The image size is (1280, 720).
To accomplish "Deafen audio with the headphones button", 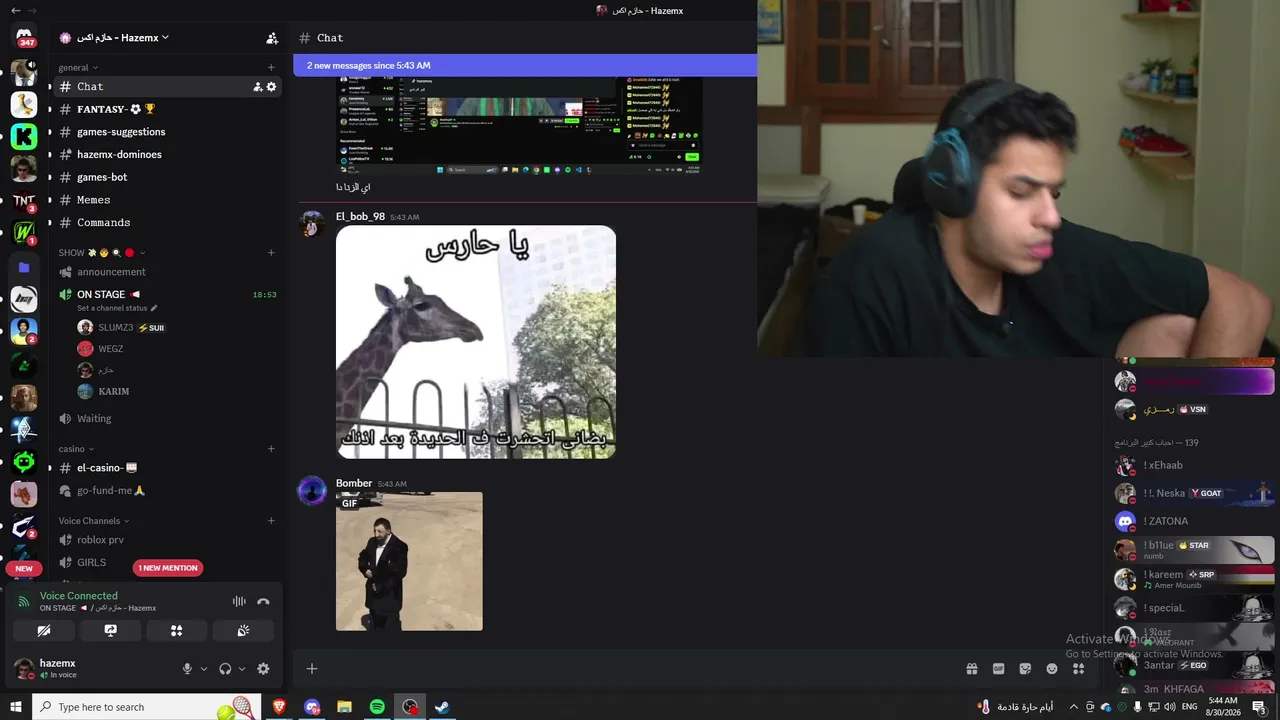I will pyautogui.click(x=225, y=669).
